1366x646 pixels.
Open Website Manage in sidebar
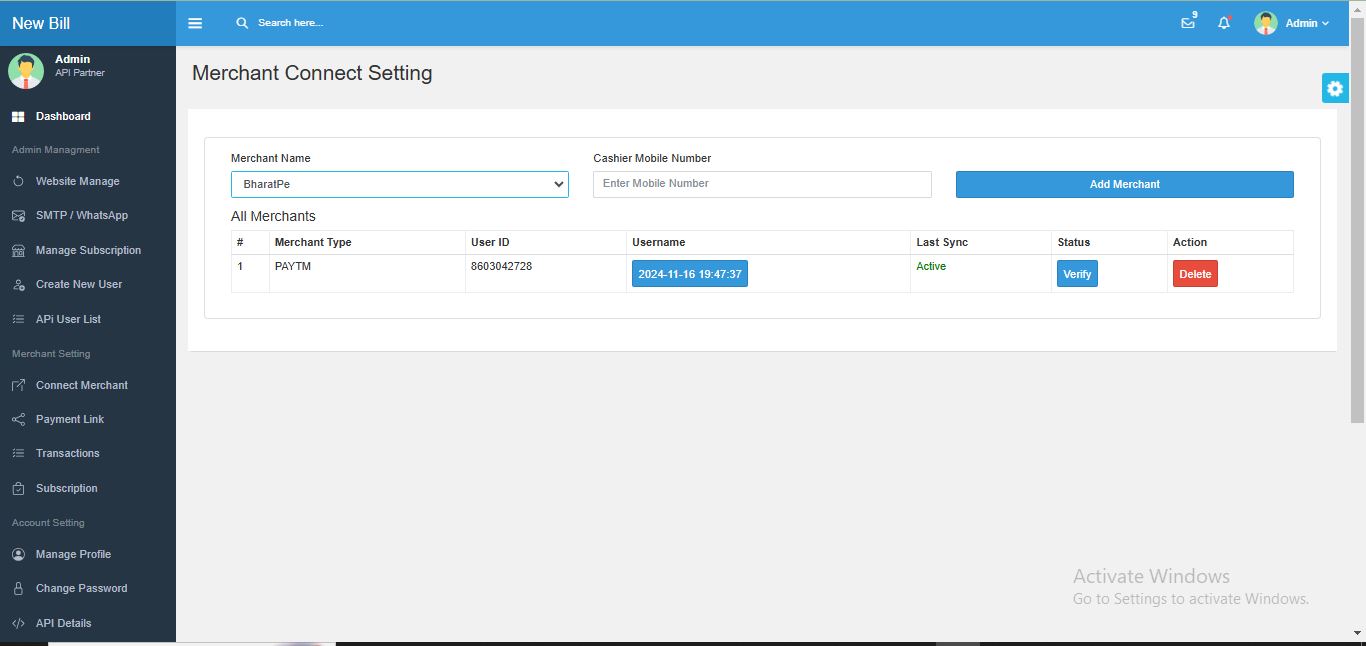coord(77,182)
